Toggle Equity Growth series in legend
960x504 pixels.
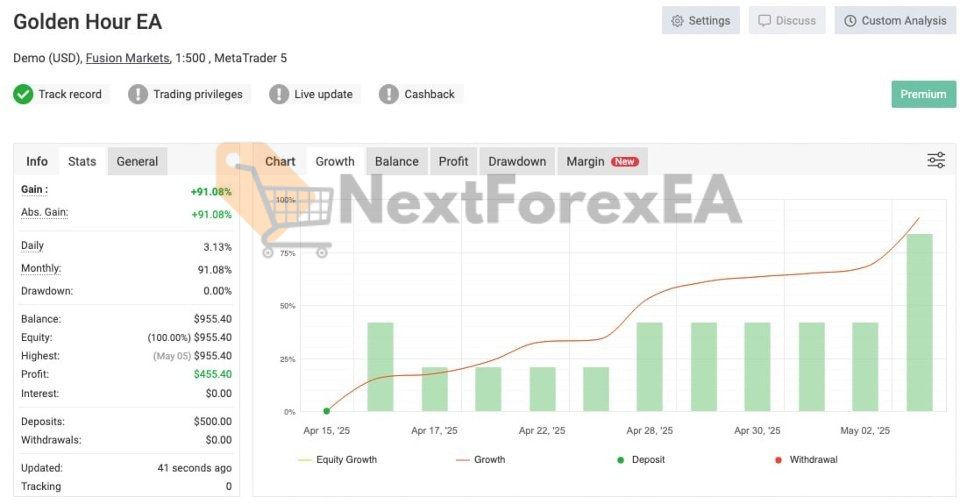337,460
